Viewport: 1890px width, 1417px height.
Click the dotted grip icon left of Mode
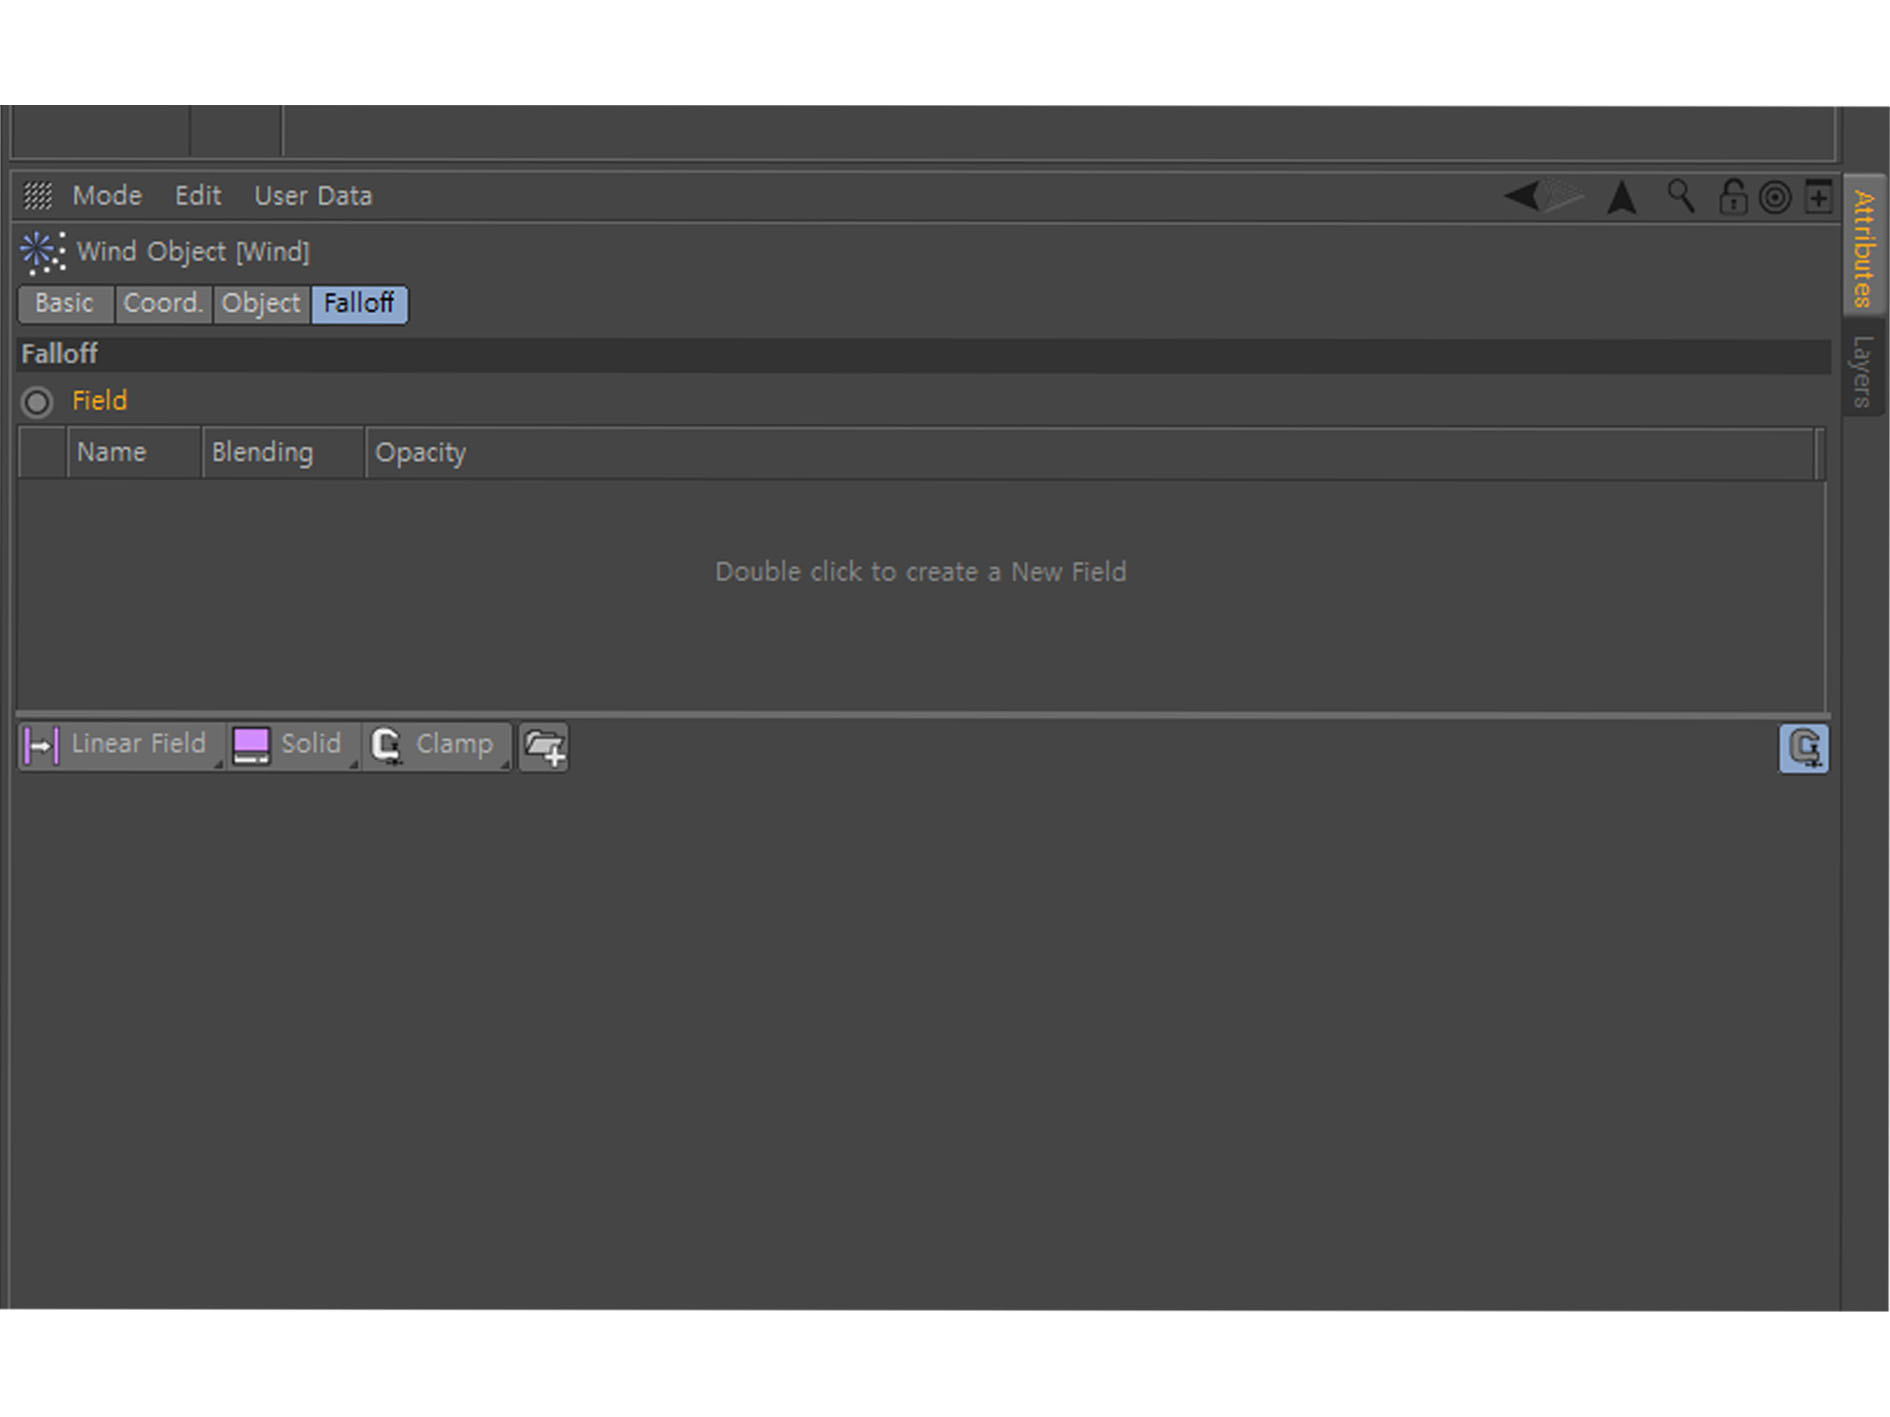click(38, 196)
